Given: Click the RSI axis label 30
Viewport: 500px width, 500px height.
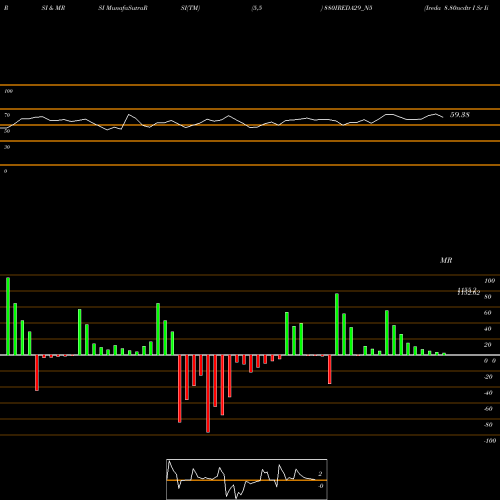Looking at the screenshot, I should 7,147.
